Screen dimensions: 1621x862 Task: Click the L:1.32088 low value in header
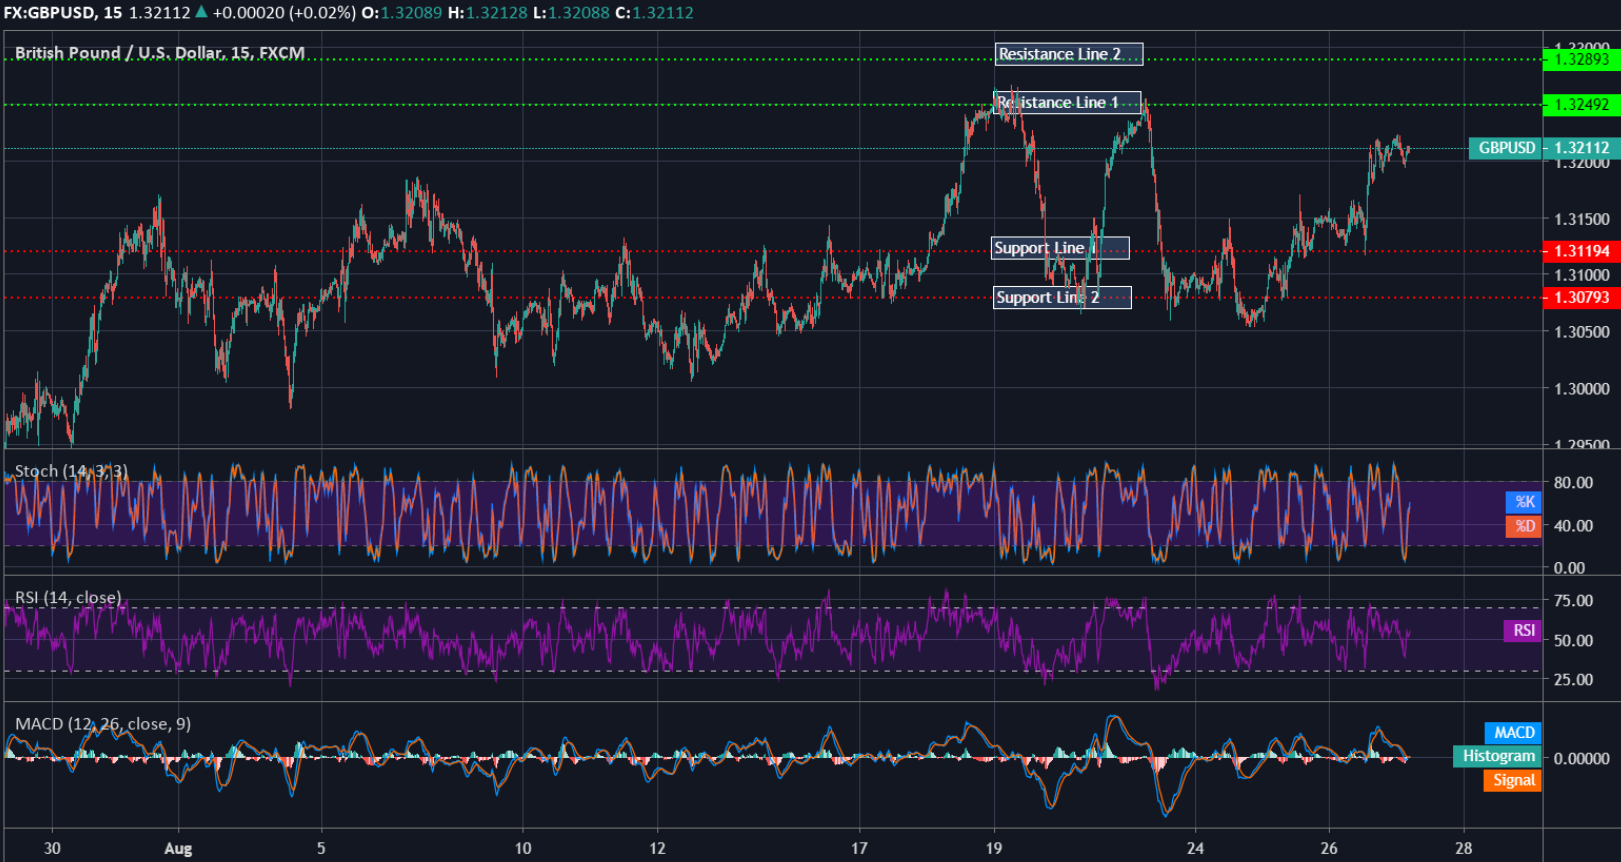pos(571,13)
